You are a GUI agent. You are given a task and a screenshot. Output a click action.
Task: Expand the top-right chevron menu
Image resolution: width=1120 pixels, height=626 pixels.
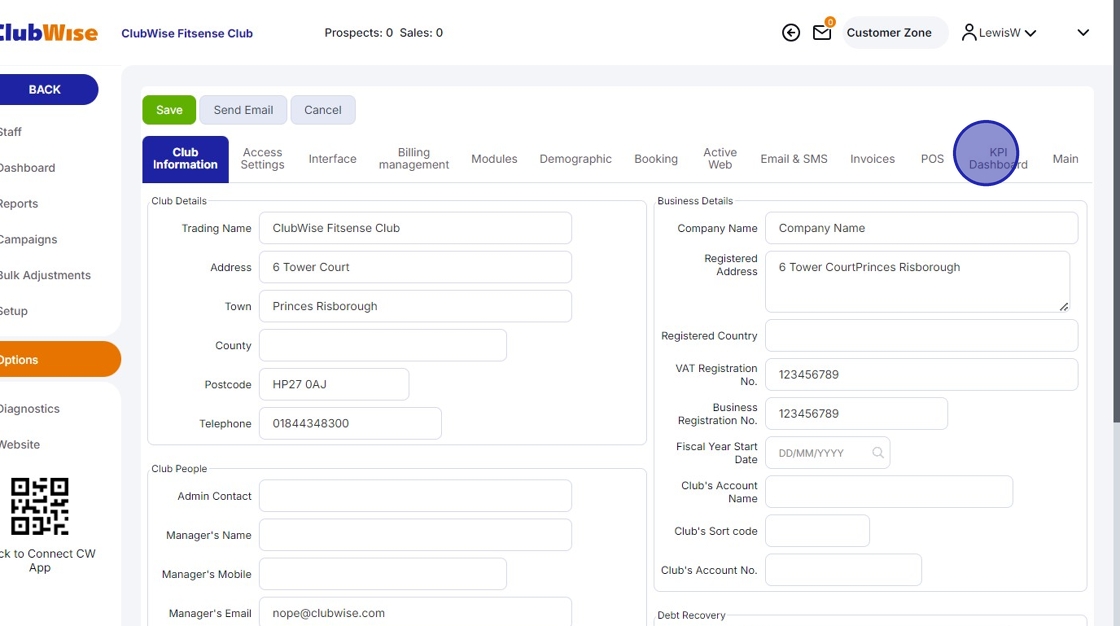pos(1083,33)
